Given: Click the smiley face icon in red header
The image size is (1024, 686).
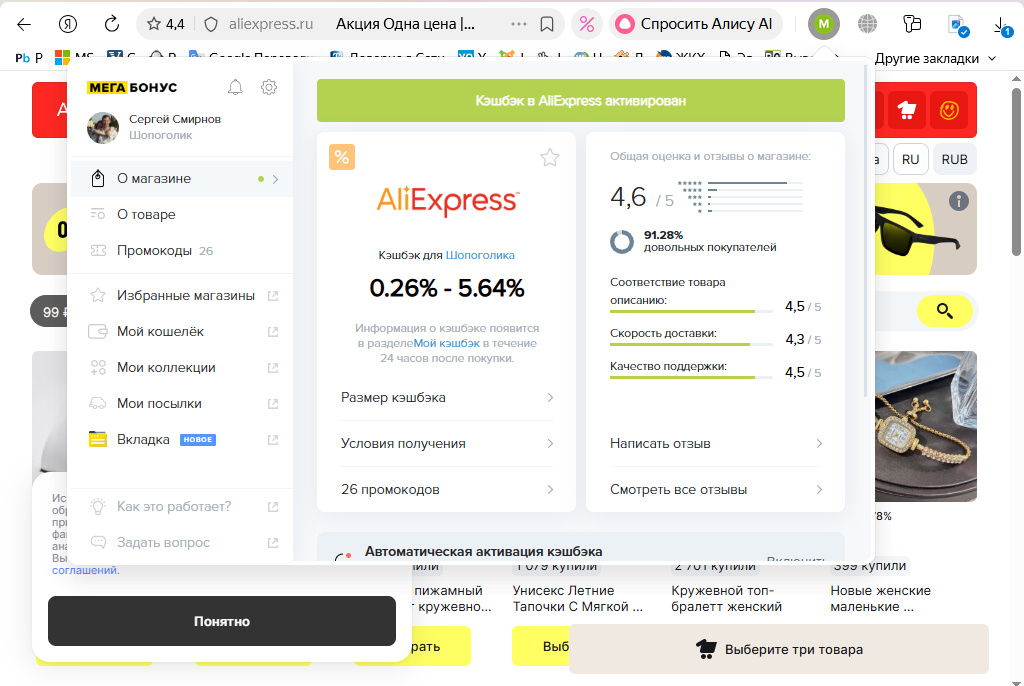Looking at the screenshot, I should tap(949, 110).
